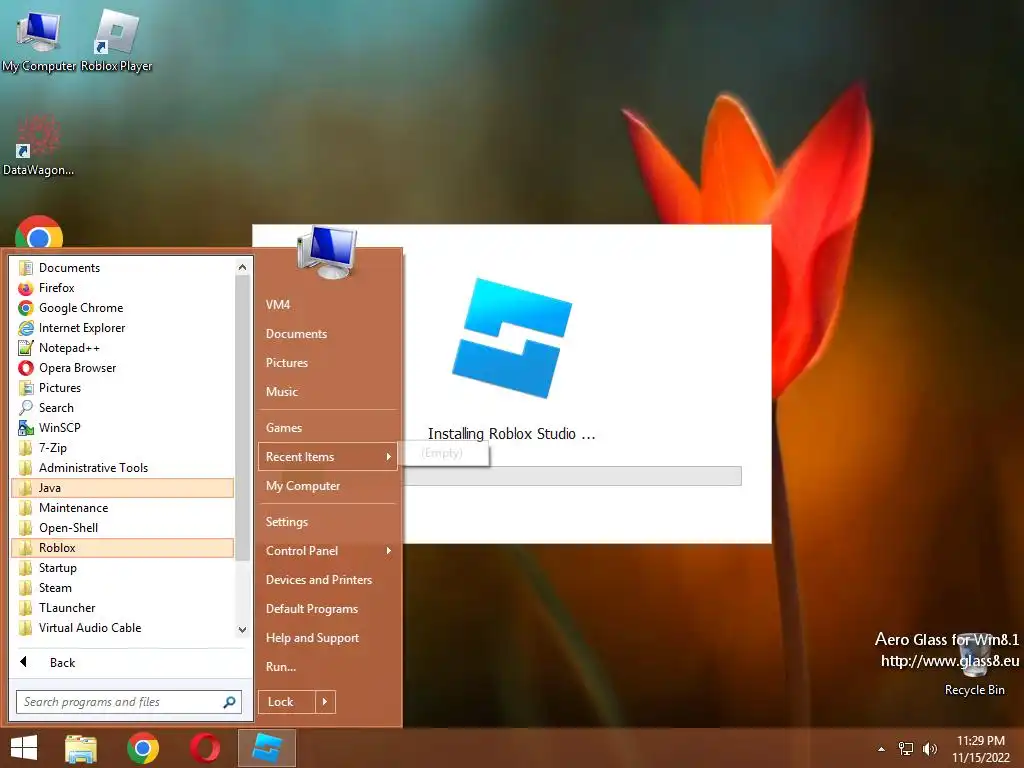Screen dimensions: 1024x768
Task: Open Games from start menu
Action: point(328,428)
